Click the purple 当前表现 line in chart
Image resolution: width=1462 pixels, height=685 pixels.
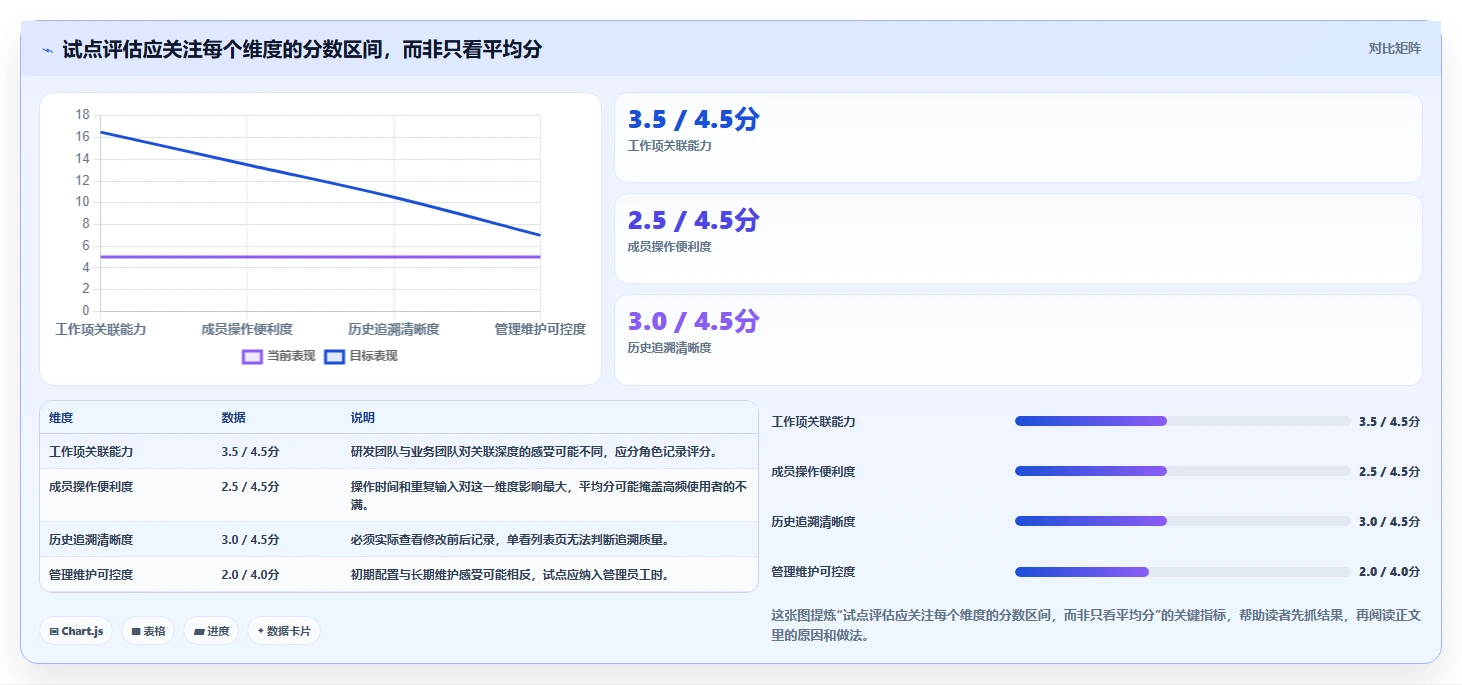[320, 257]
